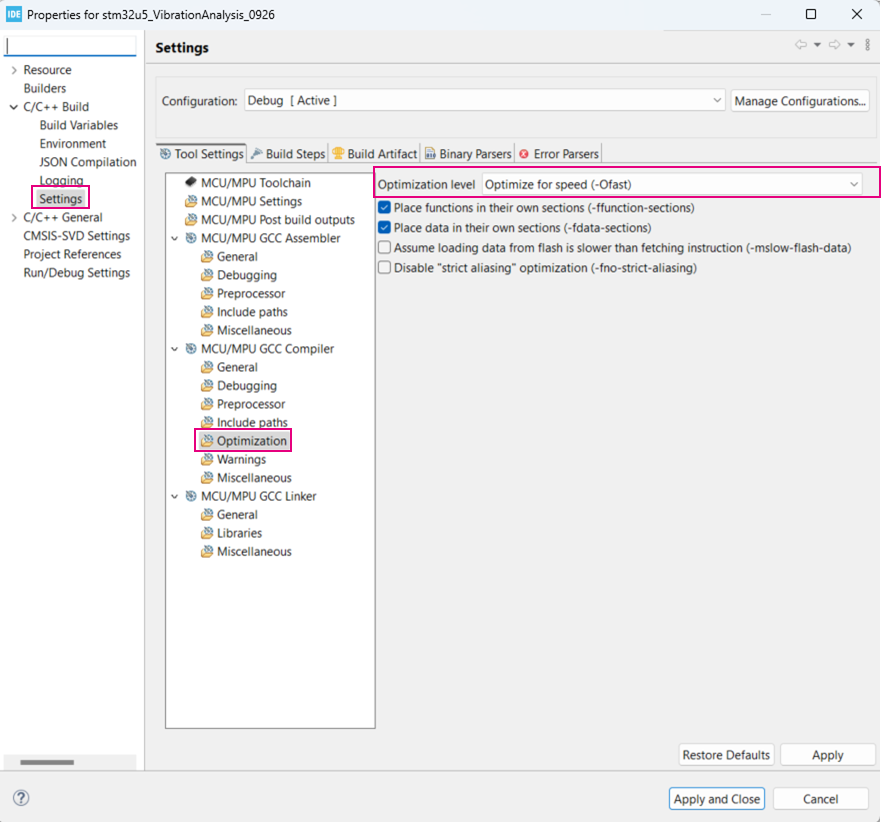Select Logging in left tree
This screenshot has height=822, width=881.
pyautogui.click(x=61, y=180)
